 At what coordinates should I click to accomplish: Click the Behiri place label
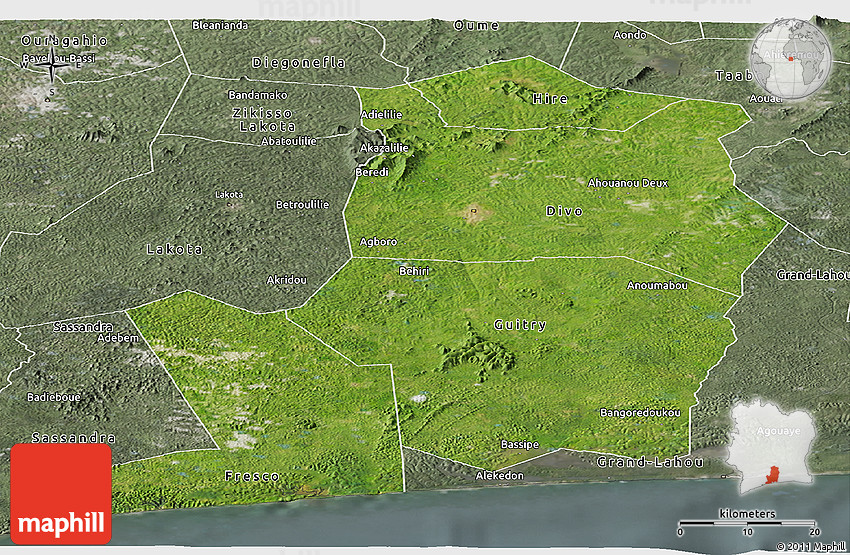[414, 271]
